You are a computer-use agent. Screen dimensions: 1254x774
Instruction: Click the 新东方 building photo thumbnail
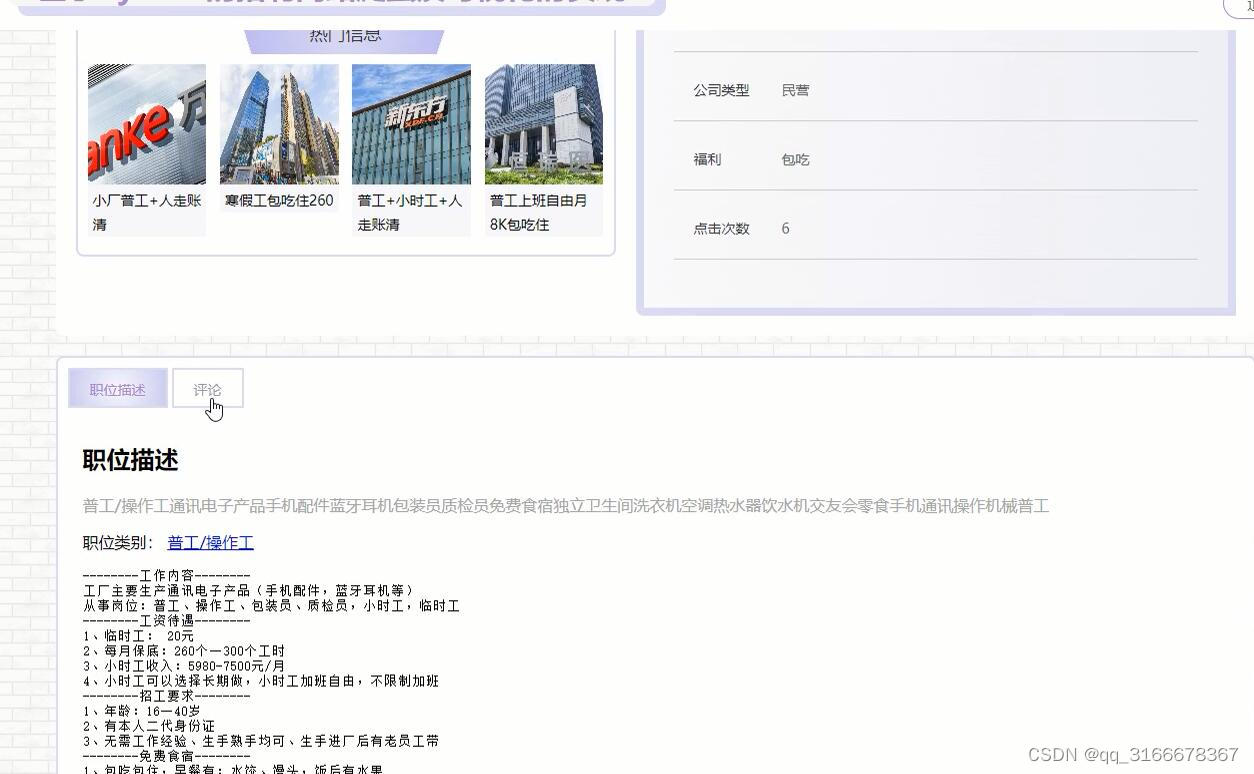[x=410, y=124]
